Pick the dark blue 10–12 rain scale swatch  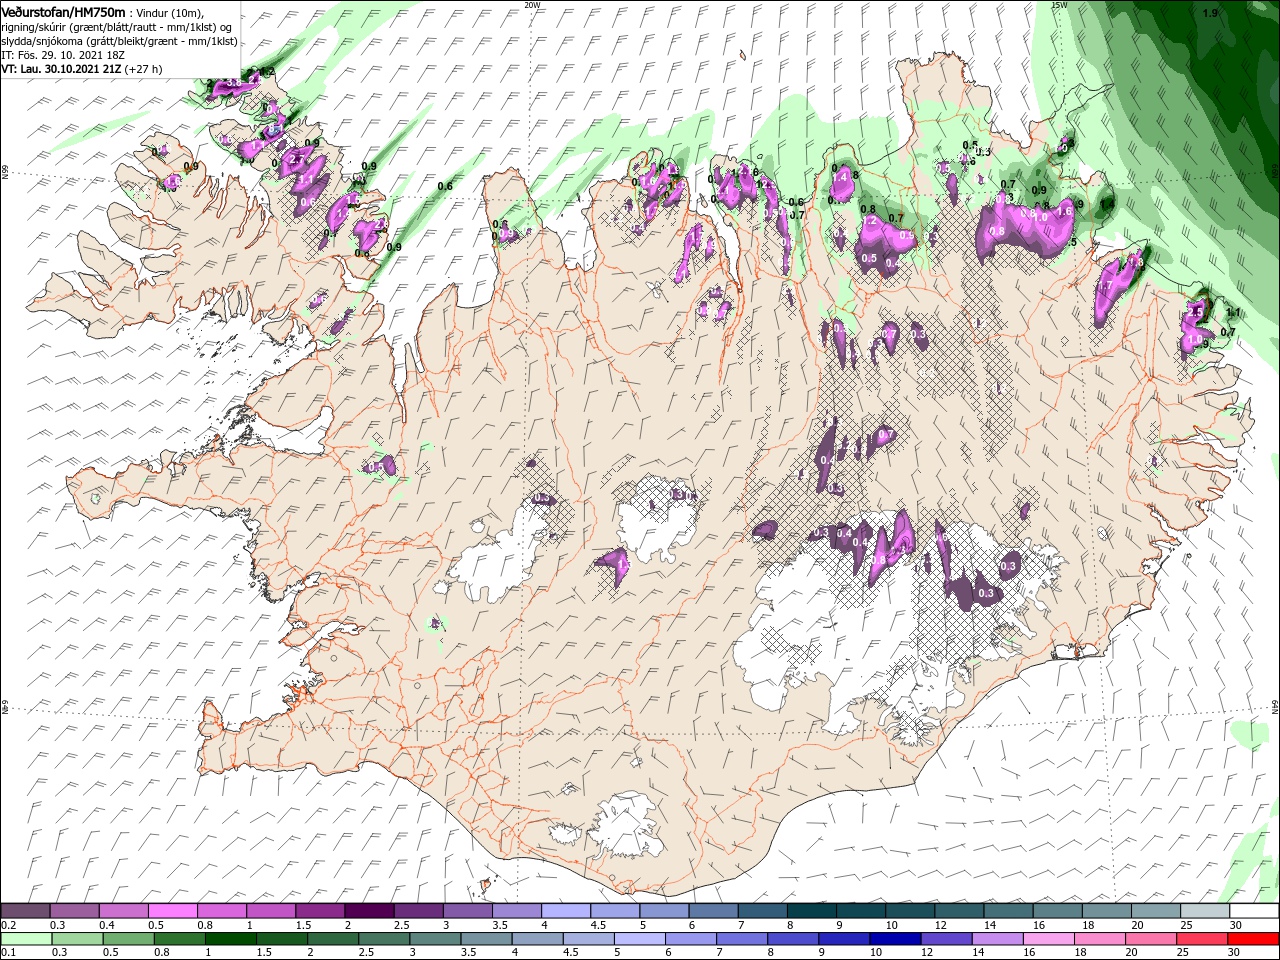point(895,939)
